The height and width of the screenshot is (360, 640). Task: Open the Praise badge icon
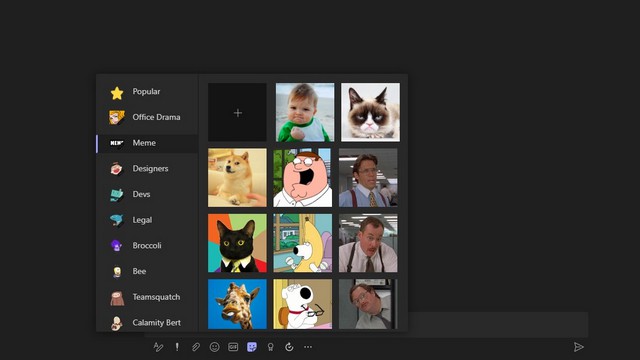pyautogui.click(x=270, y=347)
